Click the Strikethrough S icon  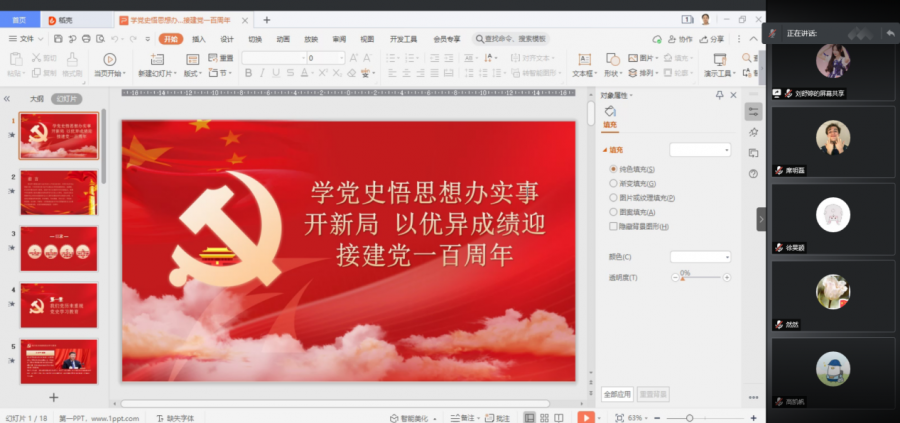click(x=290, y=73)
